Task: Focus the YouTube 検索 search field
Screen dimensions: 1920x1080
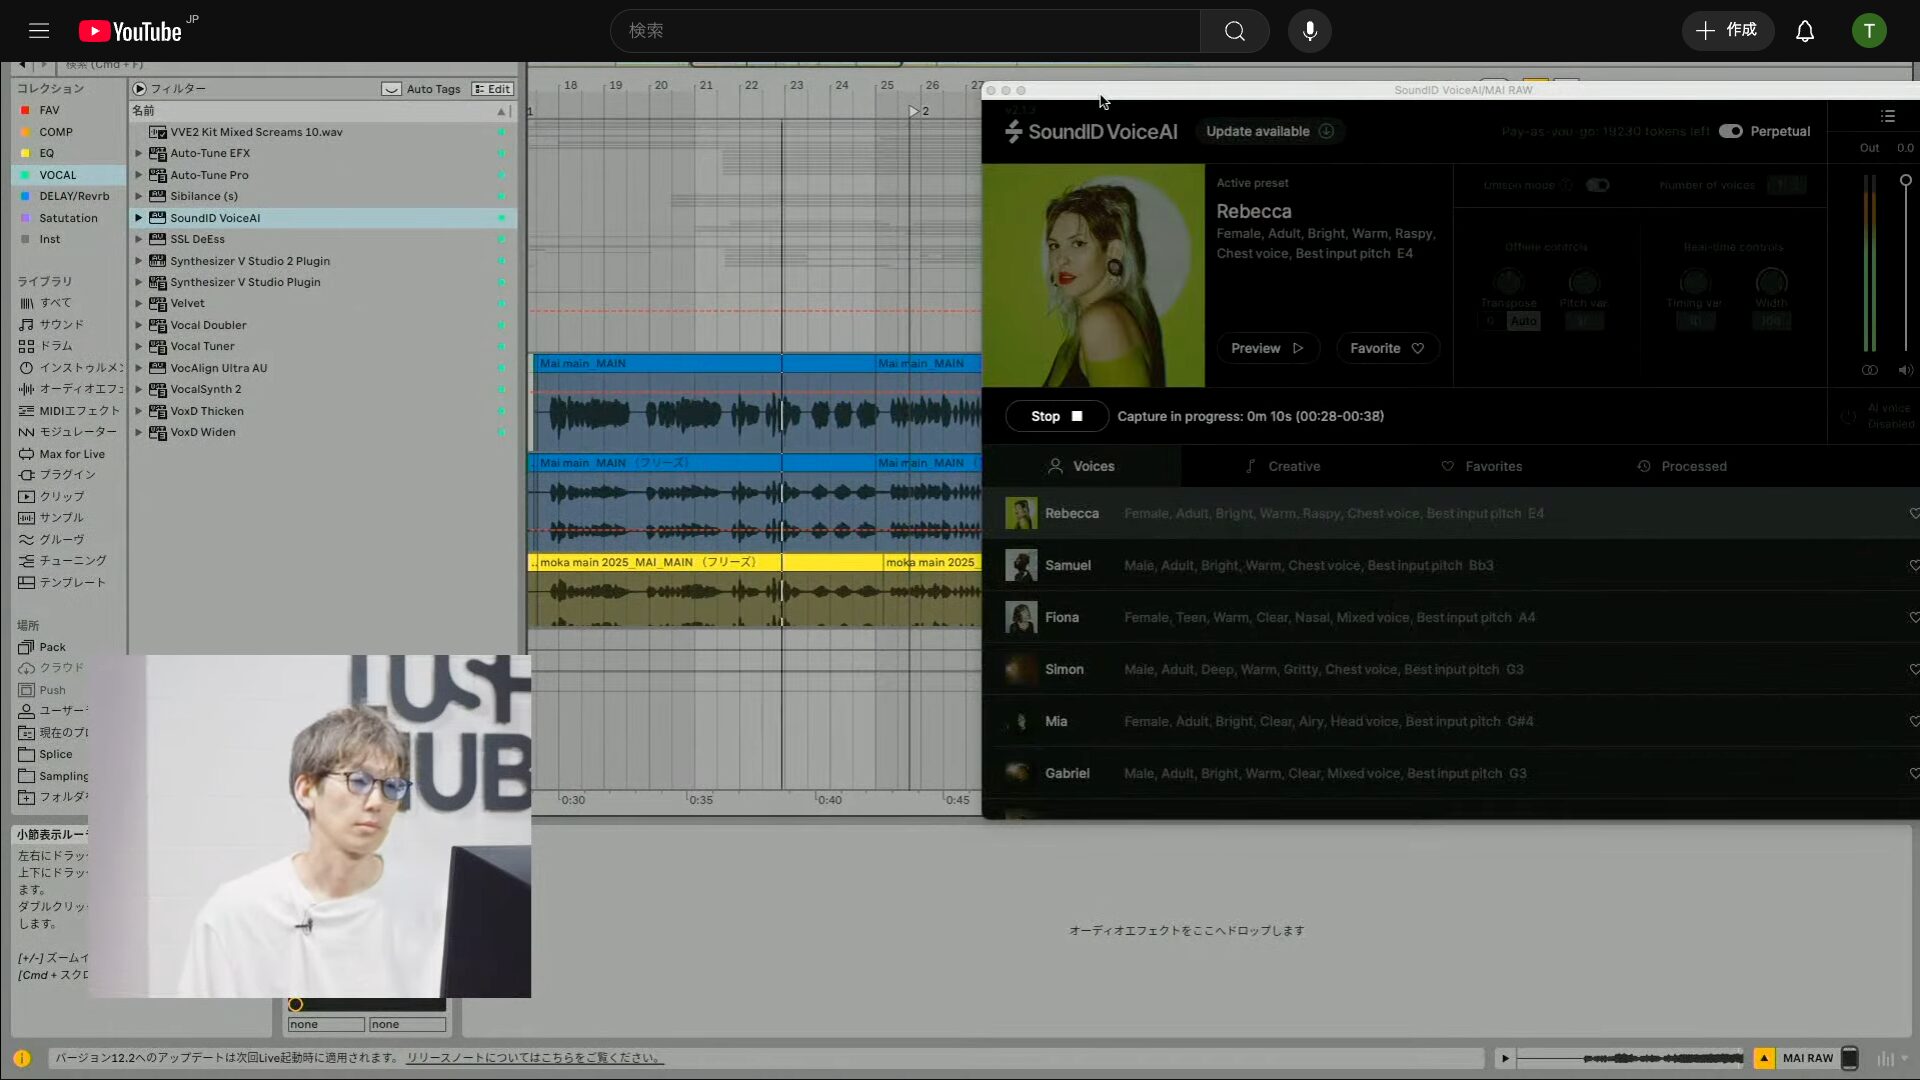Action: pos(905,31)
